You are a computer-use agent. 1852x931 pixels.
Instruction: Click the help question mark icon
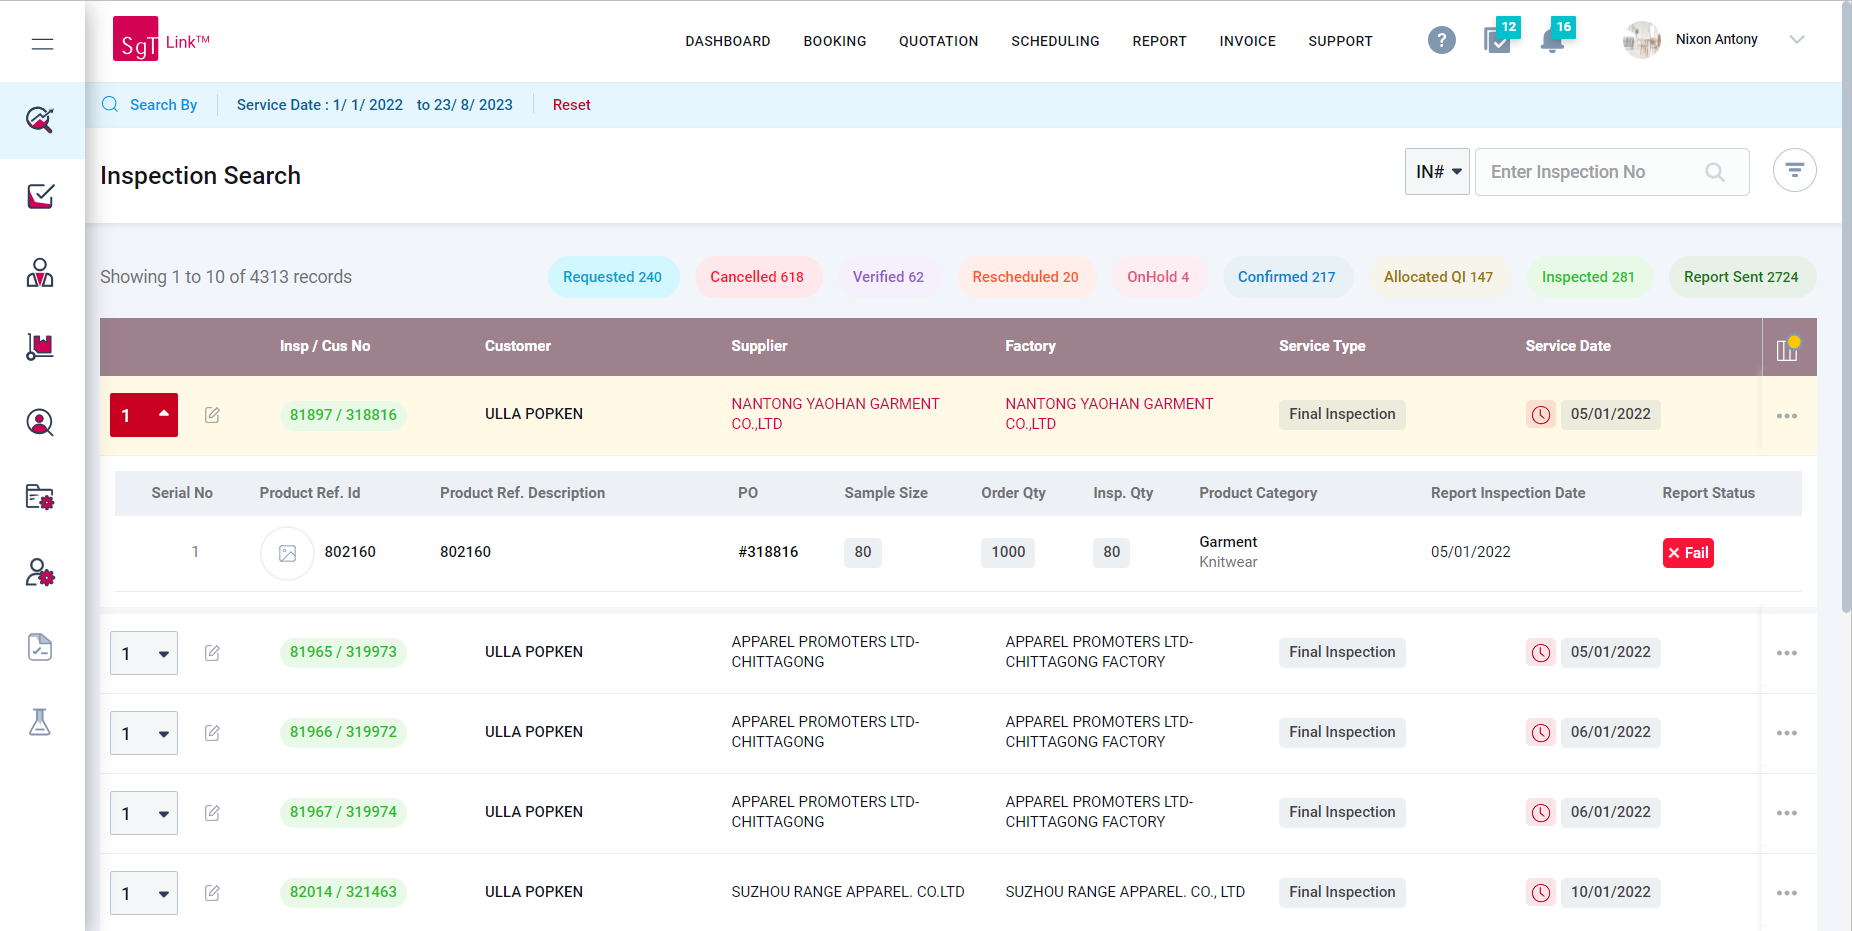pos(1441,41)
